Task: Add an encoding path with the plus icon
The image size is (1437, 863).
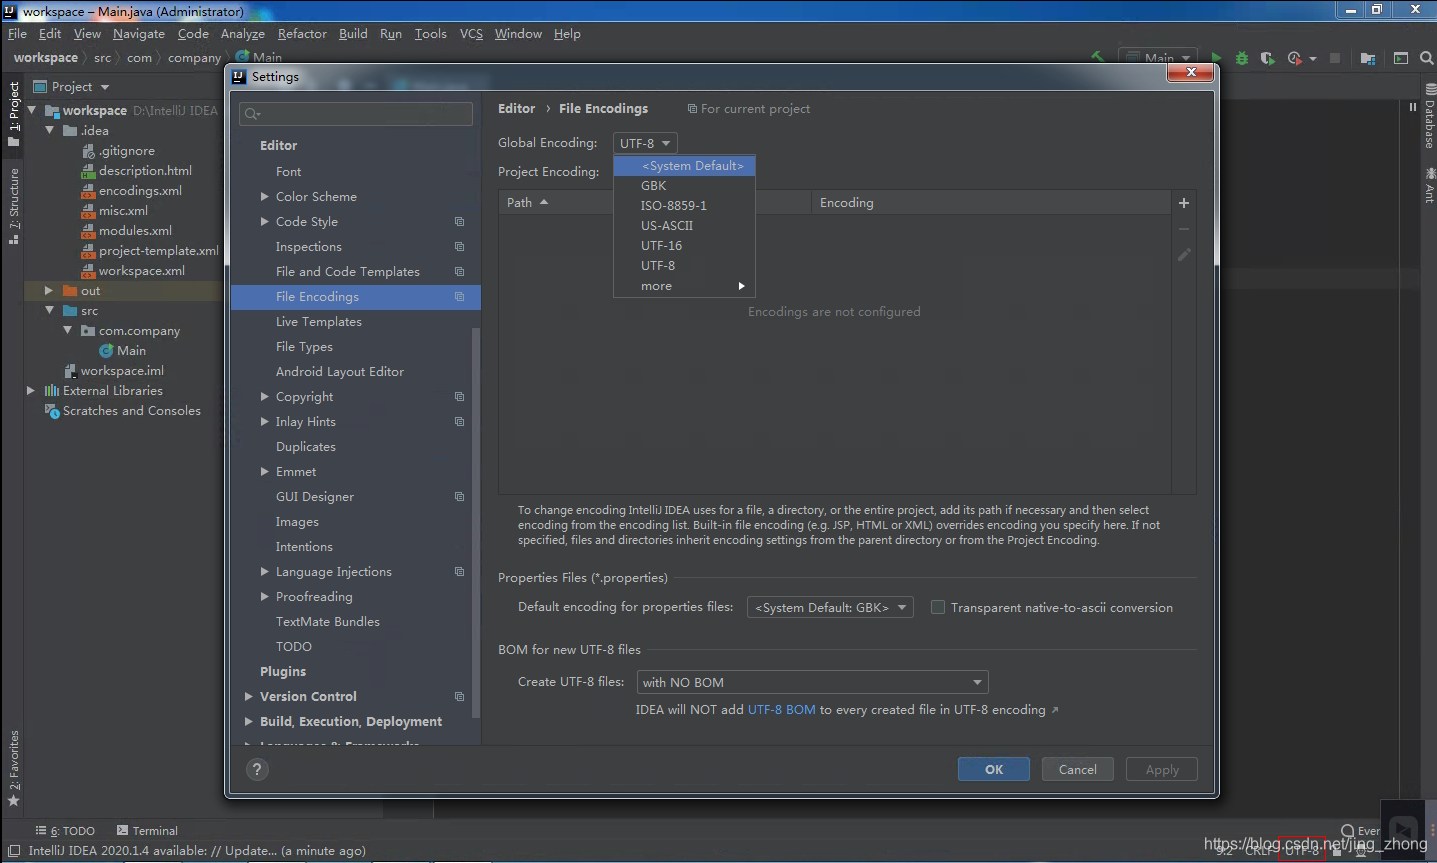Action: (x=1184, y=203)
